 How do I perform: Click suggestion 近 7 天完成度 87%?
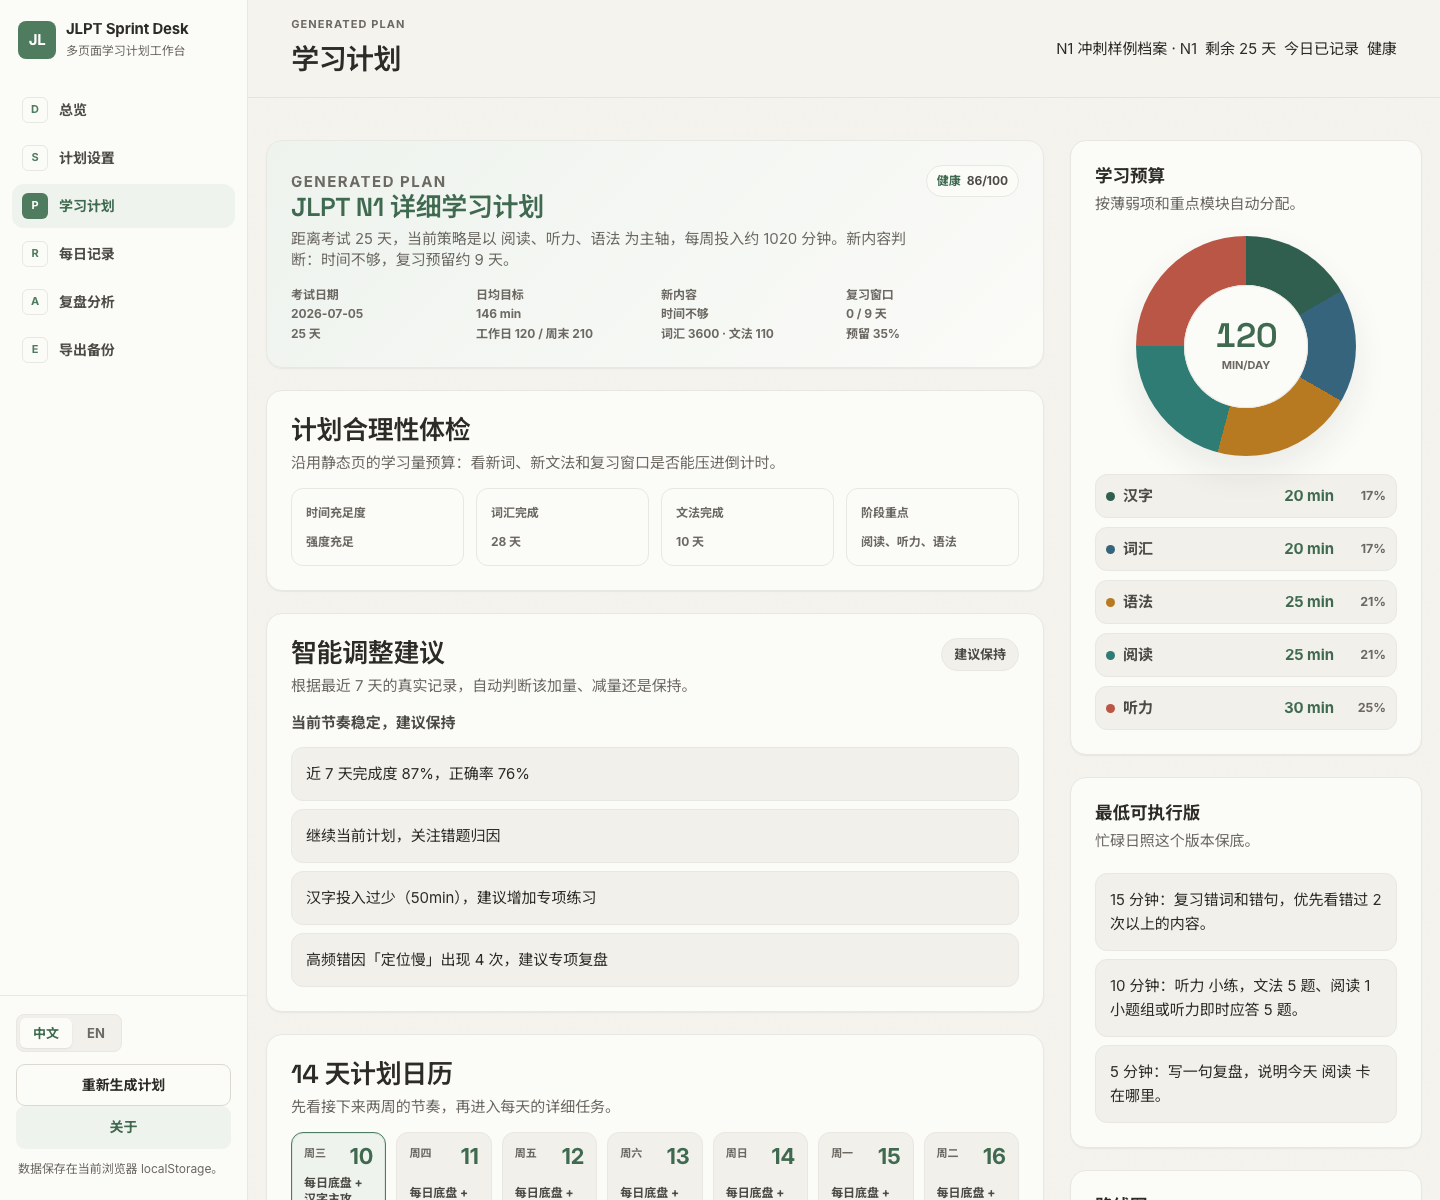pyautogui.click(x=655, y=774)
